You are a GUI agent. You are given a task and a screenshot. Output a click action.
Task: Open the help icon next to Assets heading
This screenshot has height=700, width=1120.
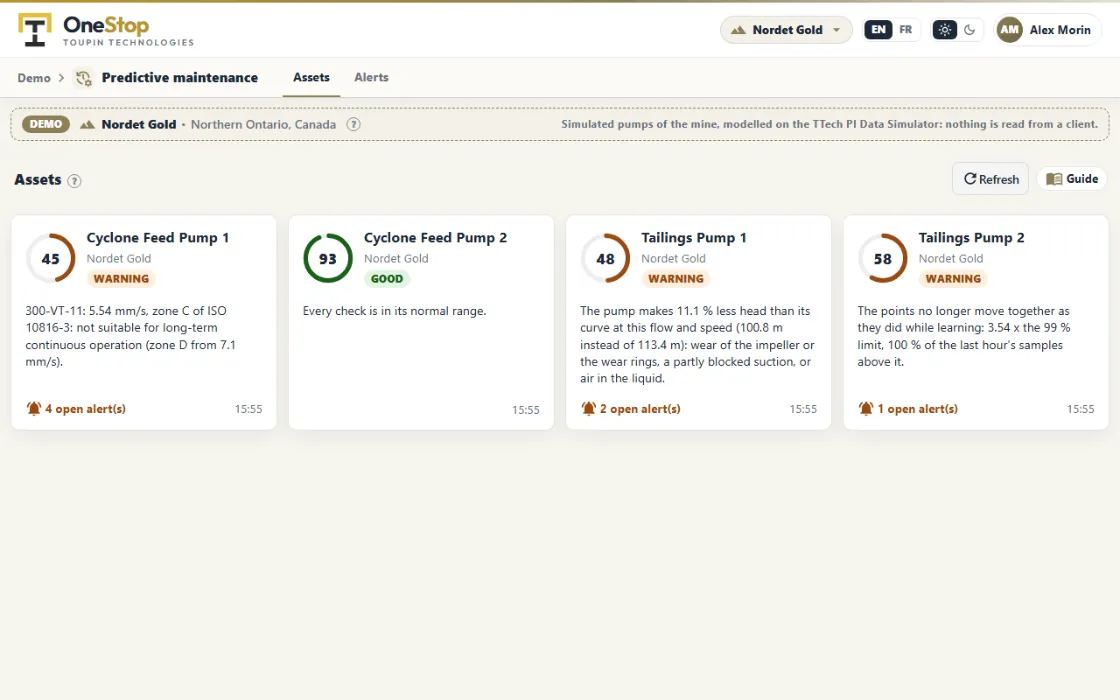pyautogui.click(x=74, y=181)
